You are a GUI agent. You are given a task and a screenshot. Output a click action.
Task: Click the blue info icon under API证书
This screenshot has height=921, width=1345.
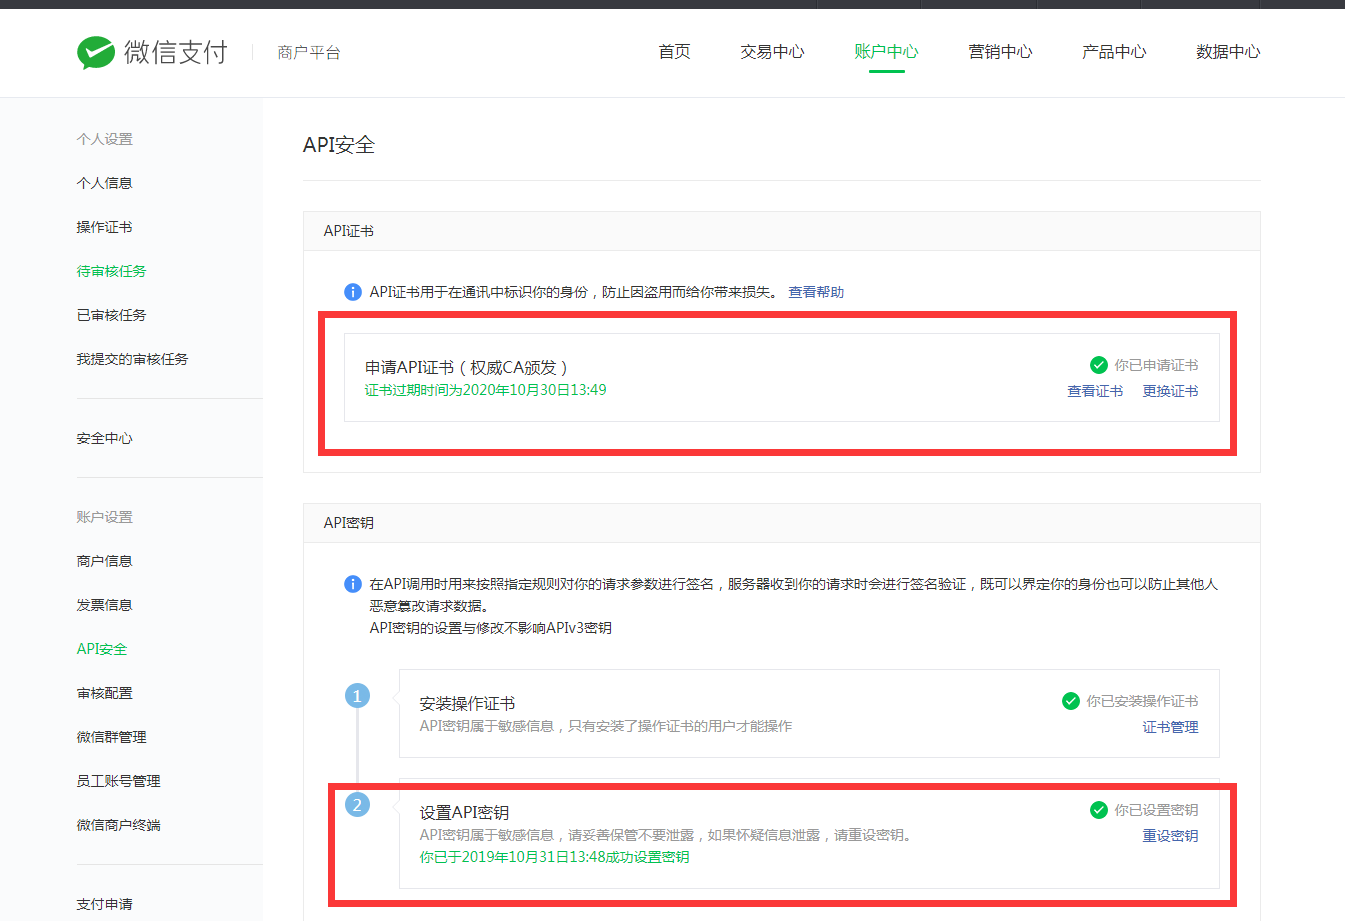click(x=353, y=292)
